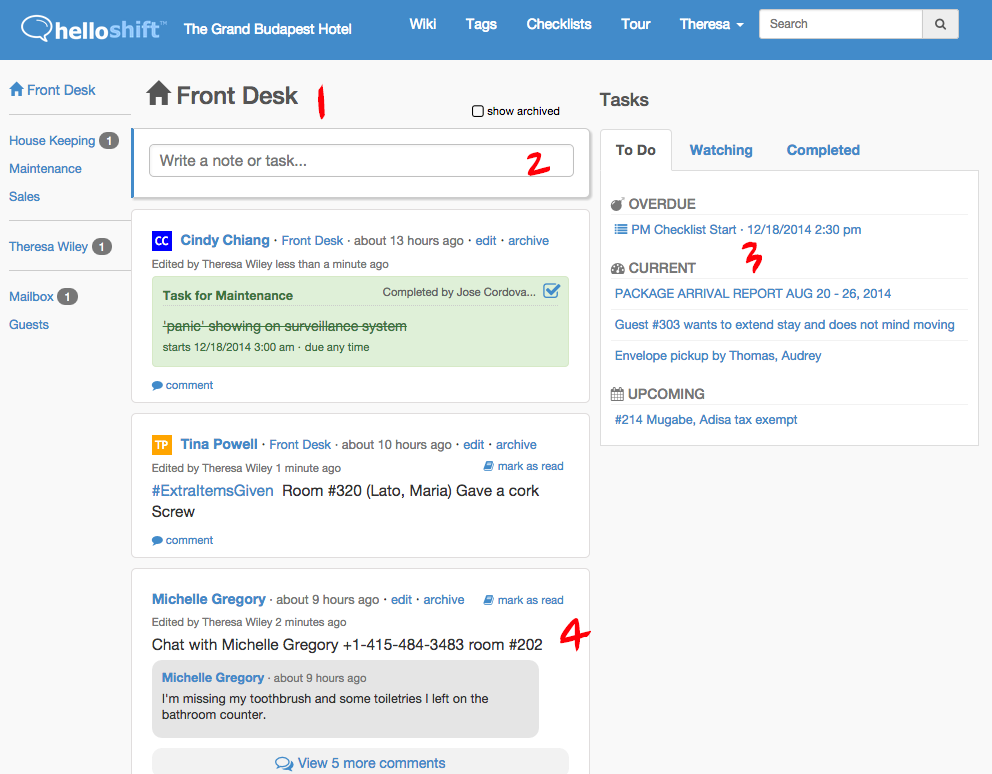Open PM Checklist Start overdue task
Screen dimensions: 992x774
746,229
